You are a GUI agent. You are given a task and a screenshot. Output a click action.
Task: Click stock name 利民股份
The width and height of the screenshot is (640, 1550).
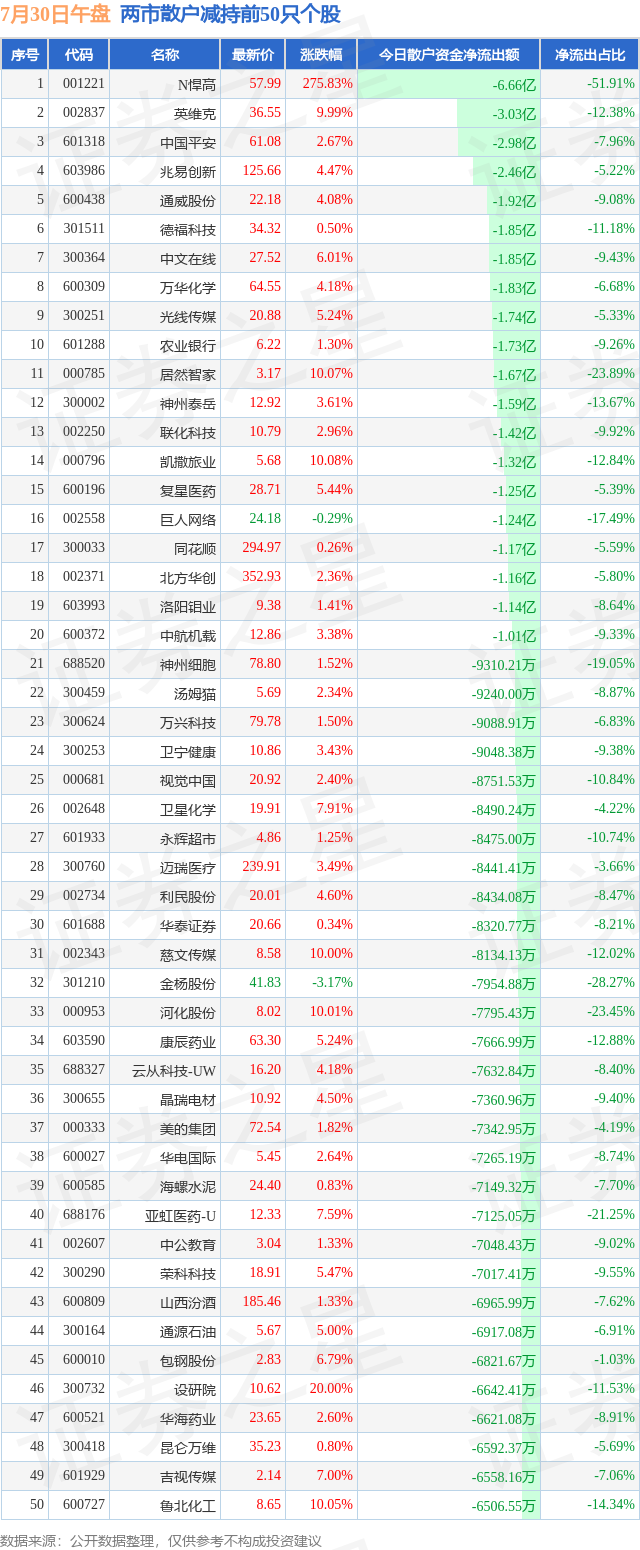pyautogui.click(x=188, y=896)
